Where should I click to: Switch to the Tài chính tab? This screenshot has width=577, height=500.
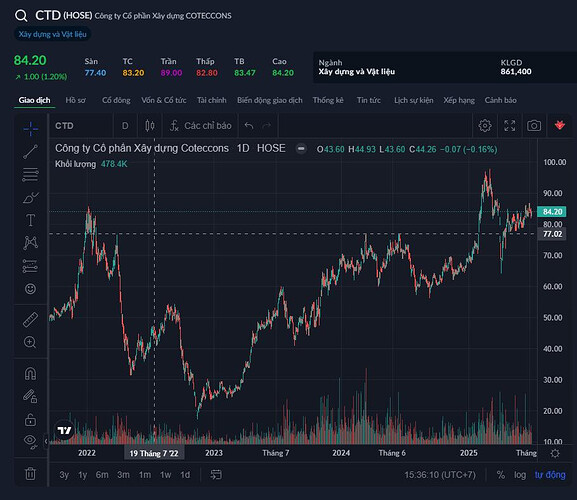(212, 100)
